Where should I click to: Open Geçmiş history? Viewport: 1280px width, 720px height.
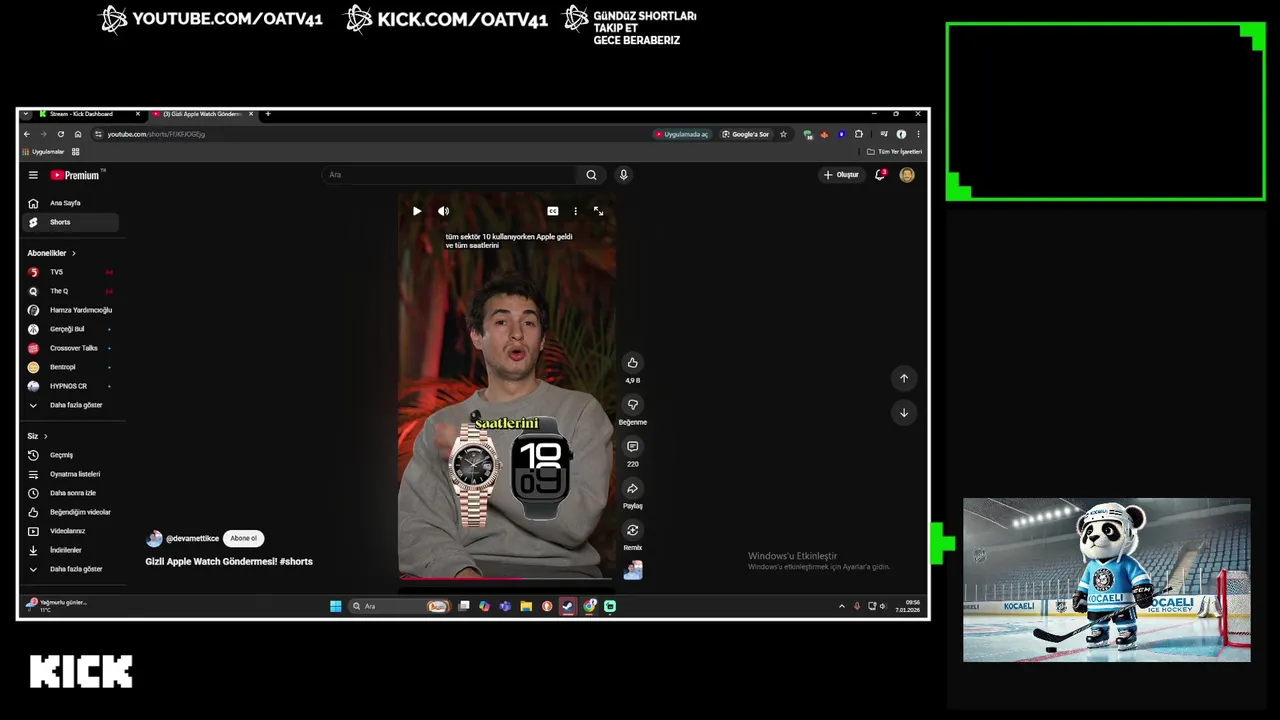pos(70,455)
